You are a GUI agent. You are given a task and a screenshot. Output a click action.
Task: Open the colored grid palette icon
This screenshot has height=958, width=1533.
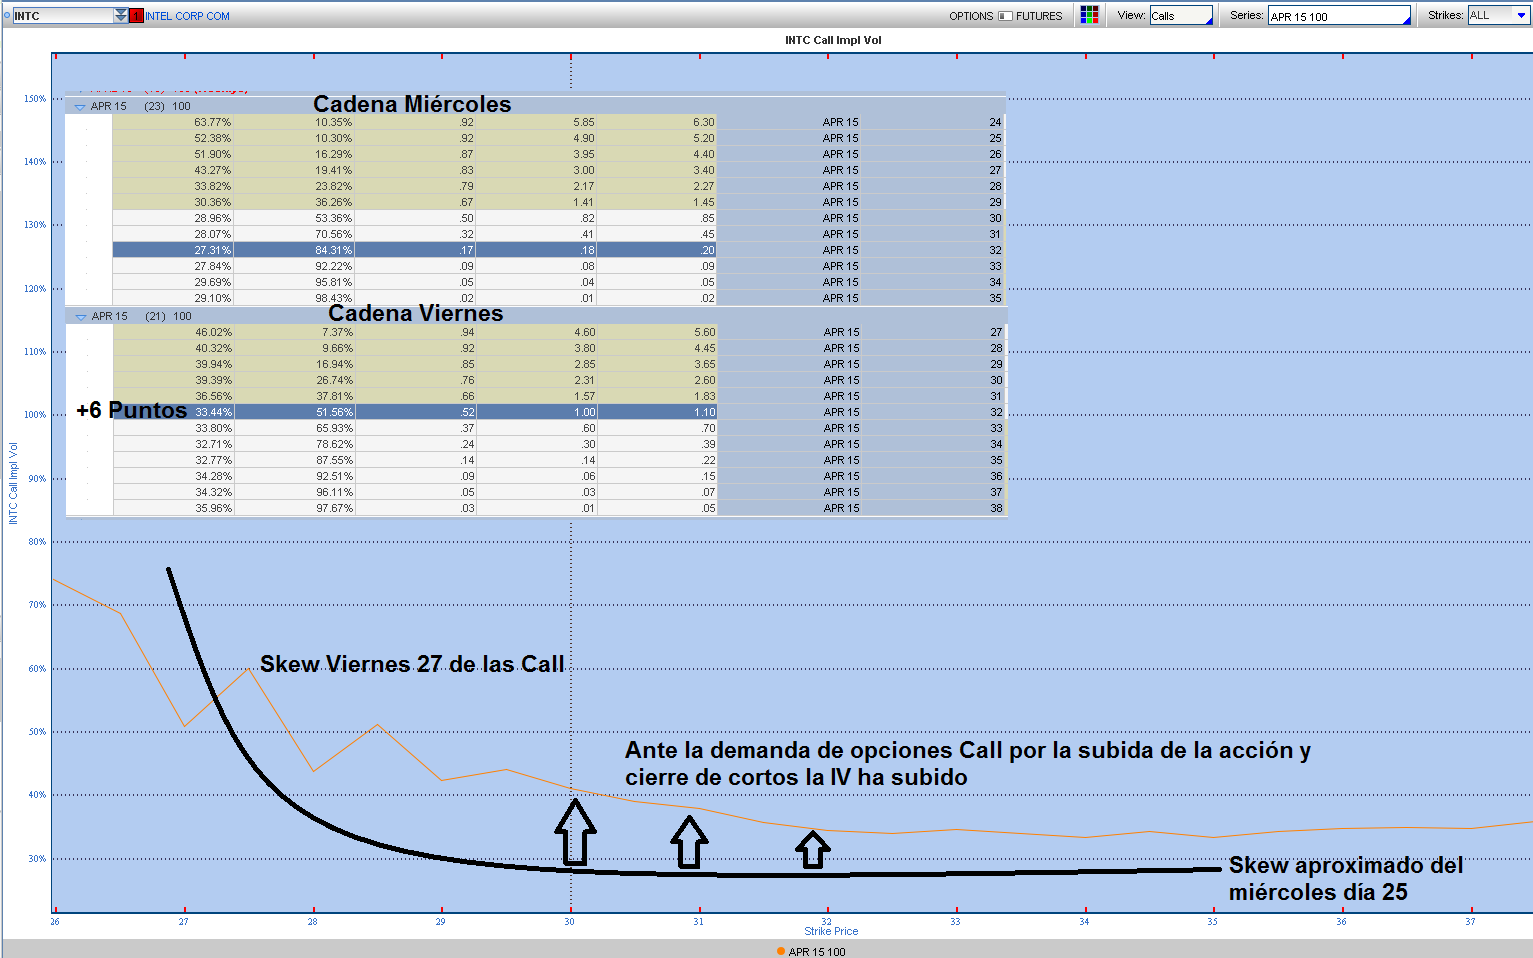[1089, 15]
